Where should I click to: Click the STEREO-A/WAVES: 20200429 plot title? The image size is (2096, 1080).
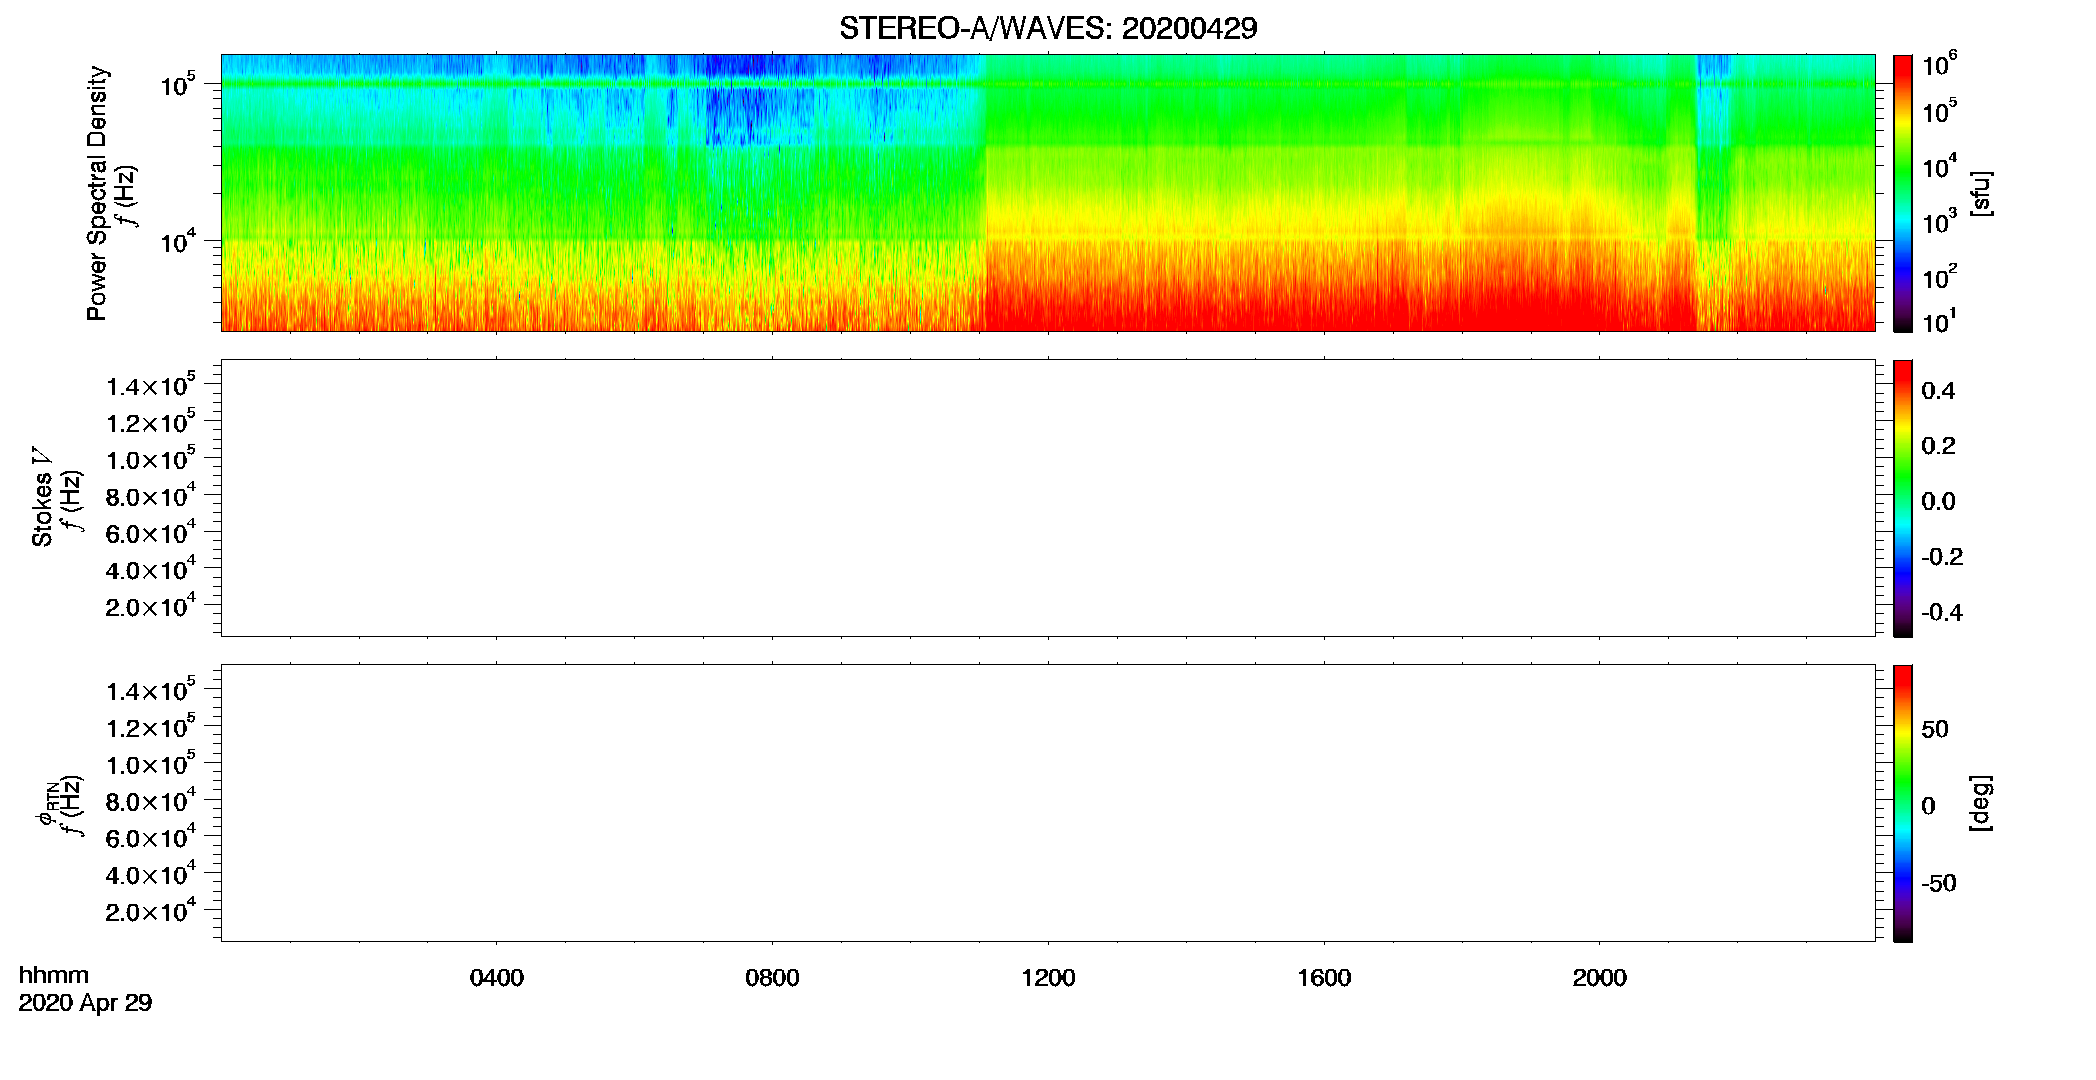1048,29
